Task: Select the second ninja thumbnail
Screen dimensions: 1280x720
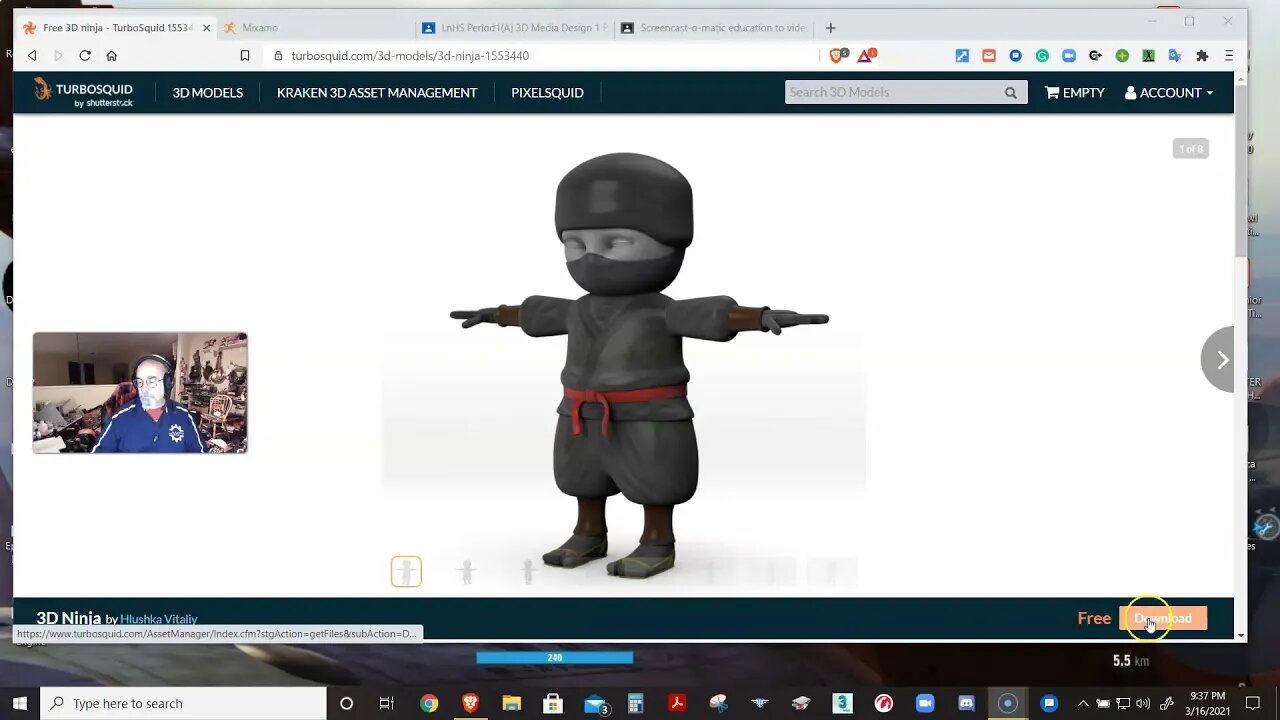Action: click(466, 571)
